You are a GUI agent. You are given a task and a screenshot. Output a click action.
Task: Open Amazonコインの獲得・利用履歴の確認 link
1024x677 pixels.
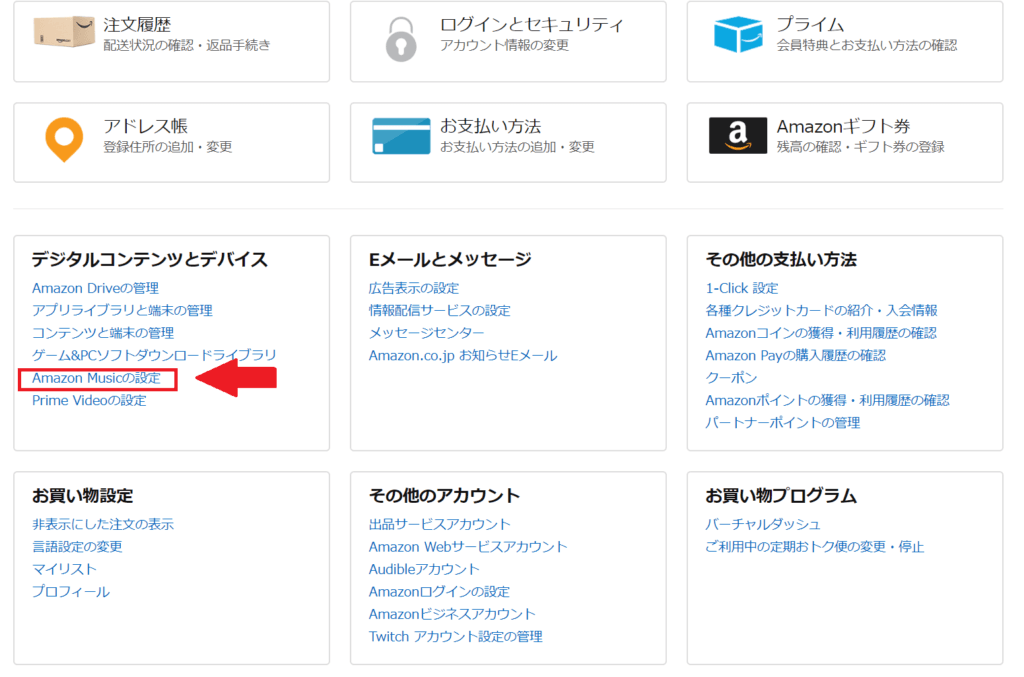[x=821, y=333]
